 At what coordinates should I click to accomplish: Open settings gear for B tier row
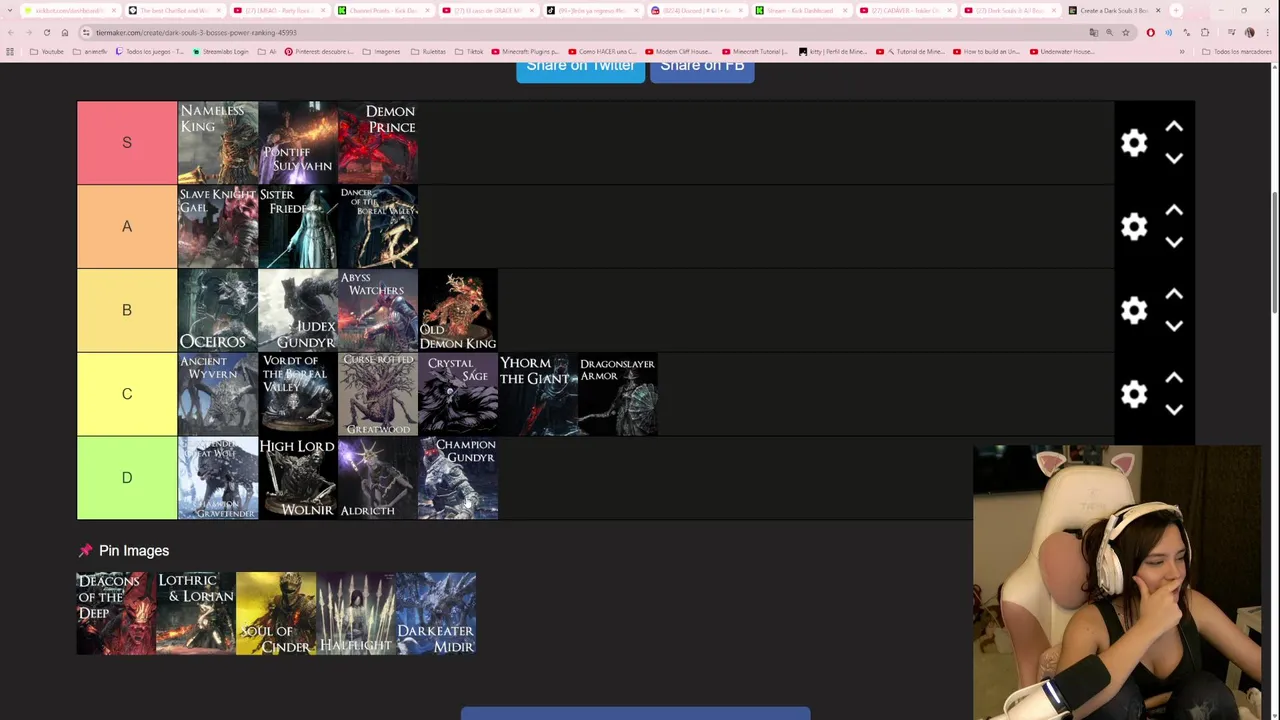[x=1133, y=311]
